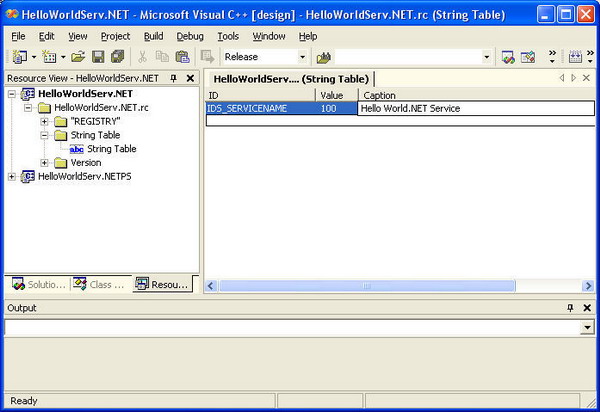Open the Help menu

(308, 36)
